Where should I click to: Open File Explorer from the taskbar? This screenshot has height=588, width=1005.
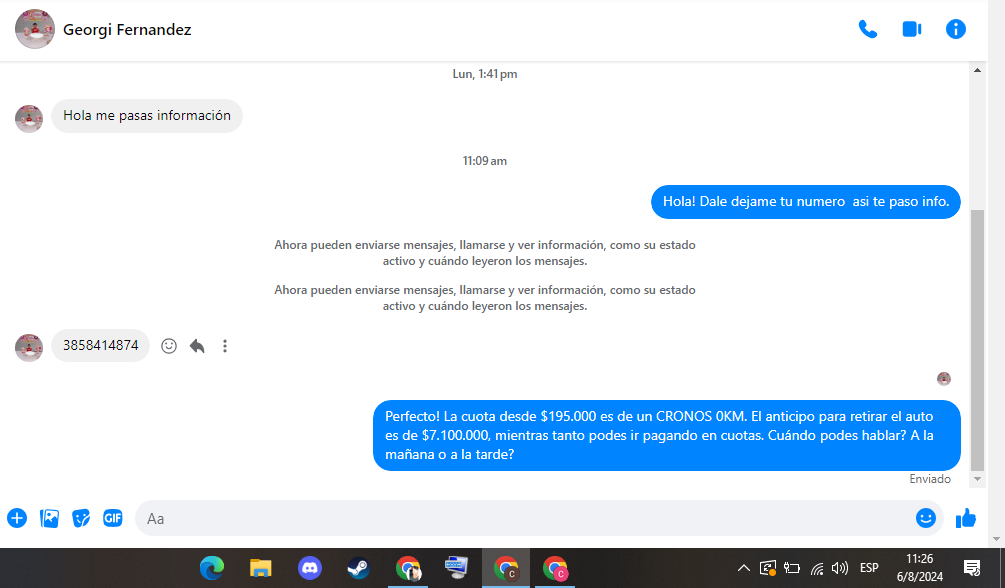click(260, 568)
